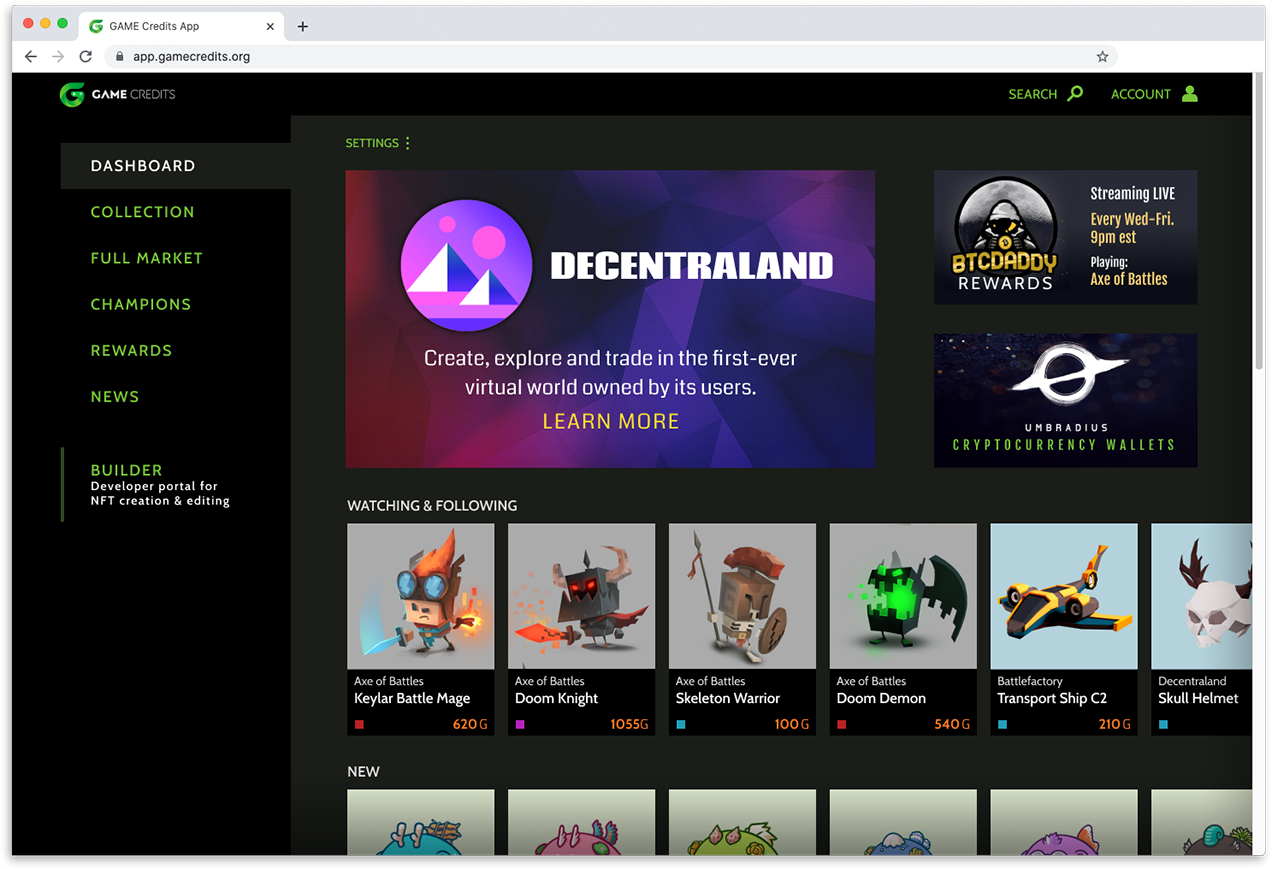
Task: Click the GAME Credits logo icon
Action: pos(71,94)
